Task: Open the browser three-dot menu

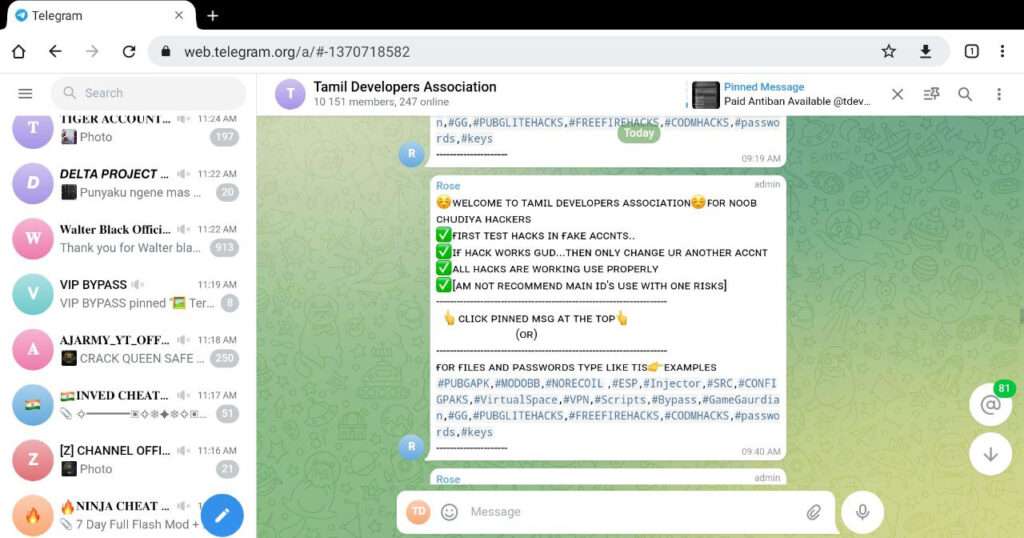Action: pyautogui.click(x=1002, y=52)
